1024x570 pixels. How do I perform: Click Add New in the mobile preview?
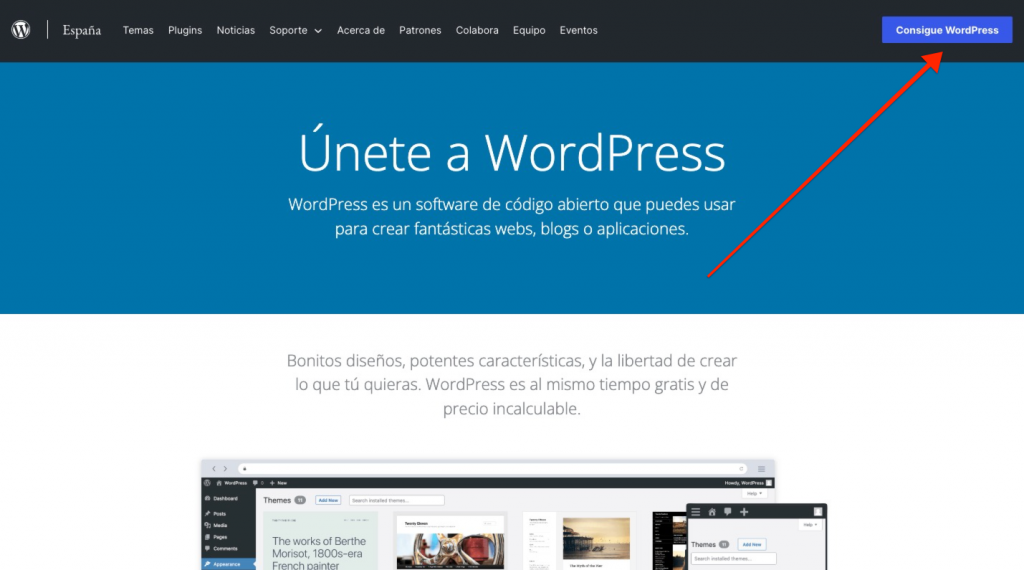(x=752, y=545)
